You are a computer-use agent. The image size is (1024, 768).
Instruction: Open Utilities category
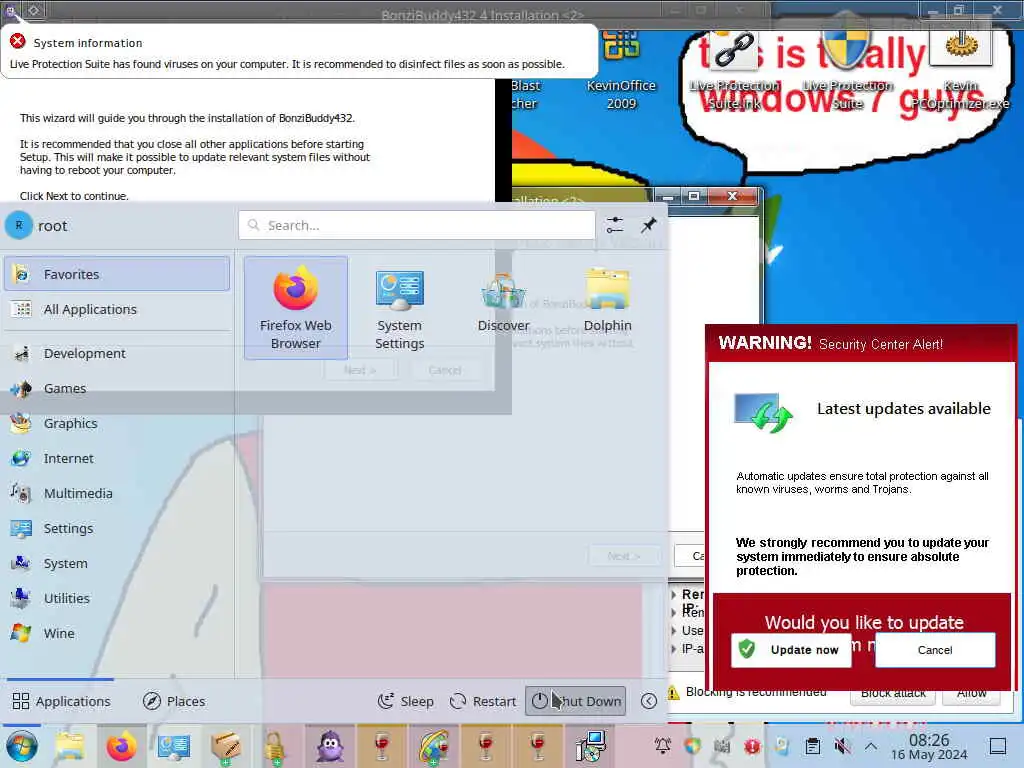coord(117,598)
